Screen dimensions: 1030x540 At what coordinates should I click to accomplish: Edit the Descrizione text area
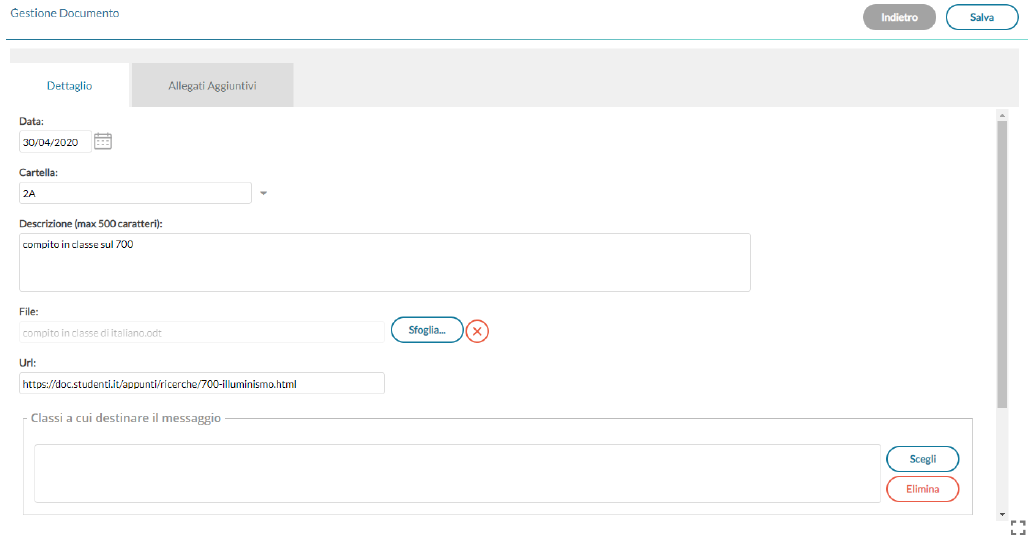(x=385, y=262)
